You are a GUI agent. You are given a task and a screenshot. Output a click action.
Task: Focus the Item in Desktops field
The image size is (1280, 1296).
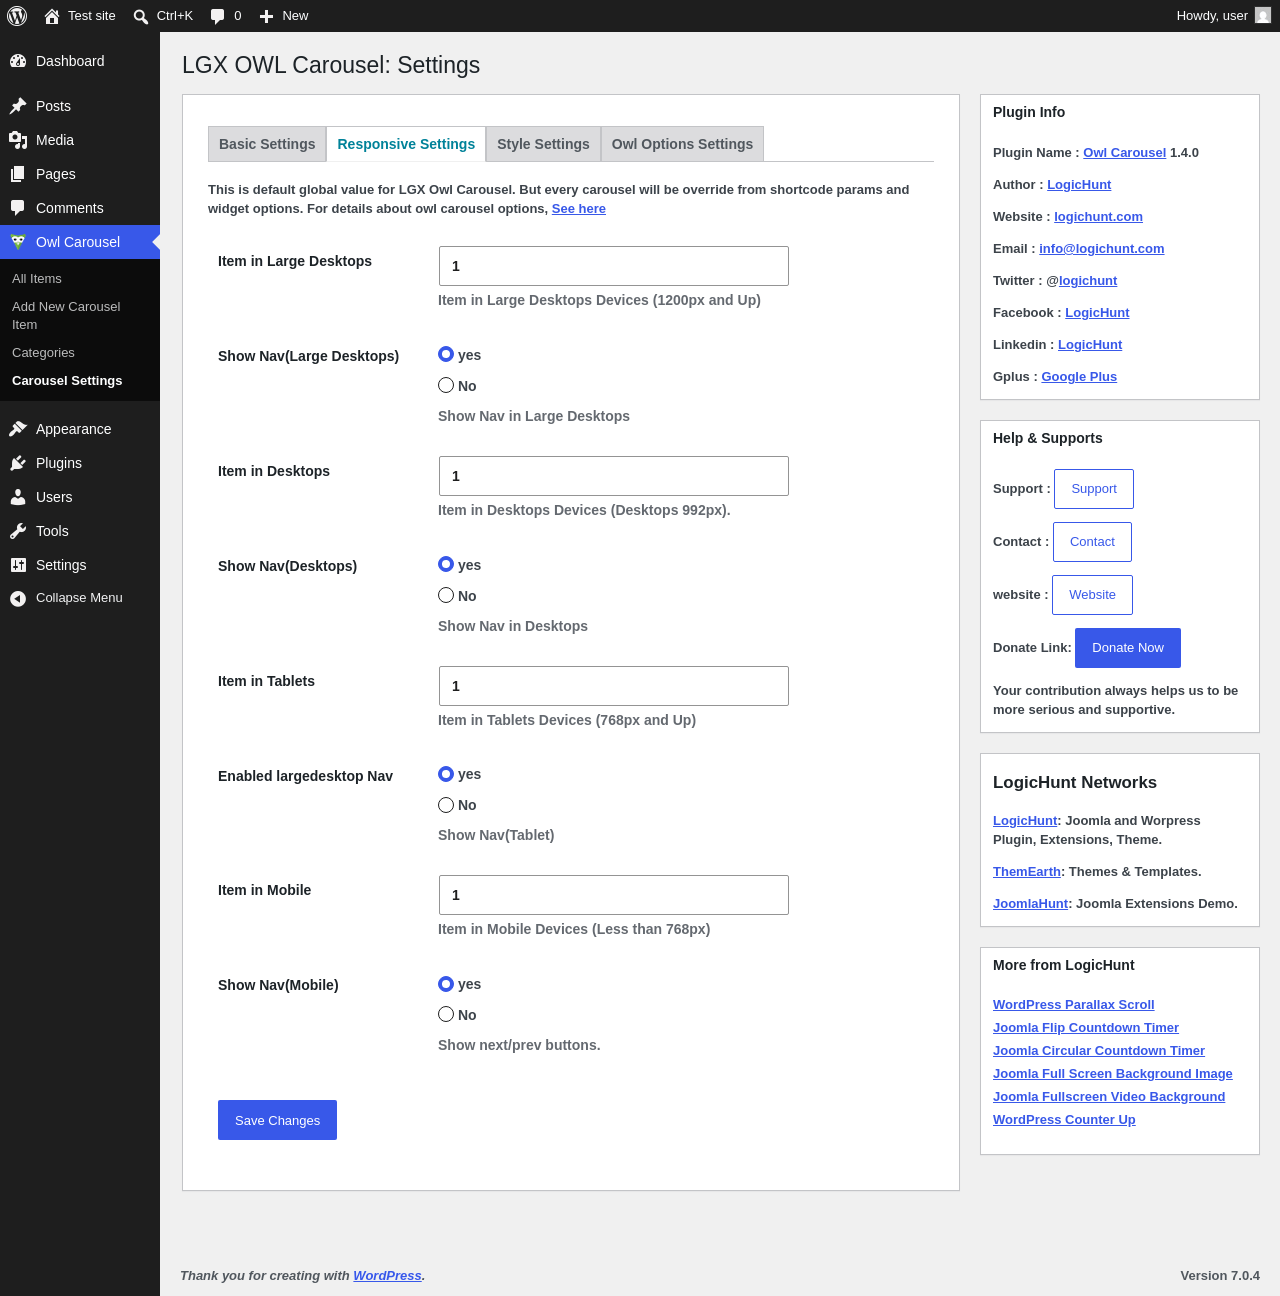pyautogui.click(x=614, y=476)
